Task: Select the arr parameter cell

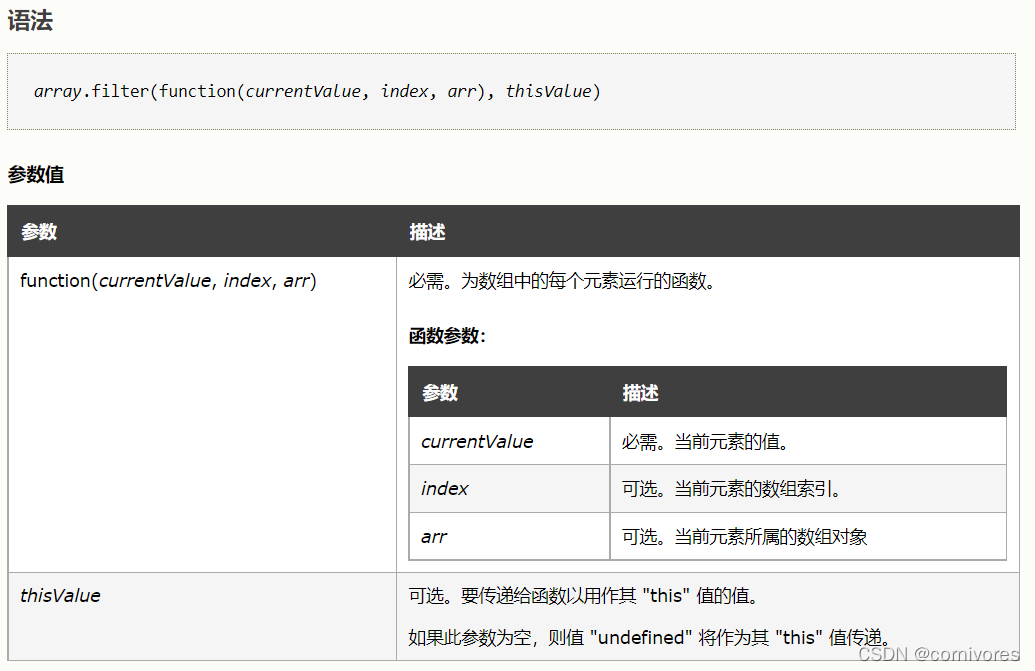Action: pyautogui.click(x=434, y=537)
